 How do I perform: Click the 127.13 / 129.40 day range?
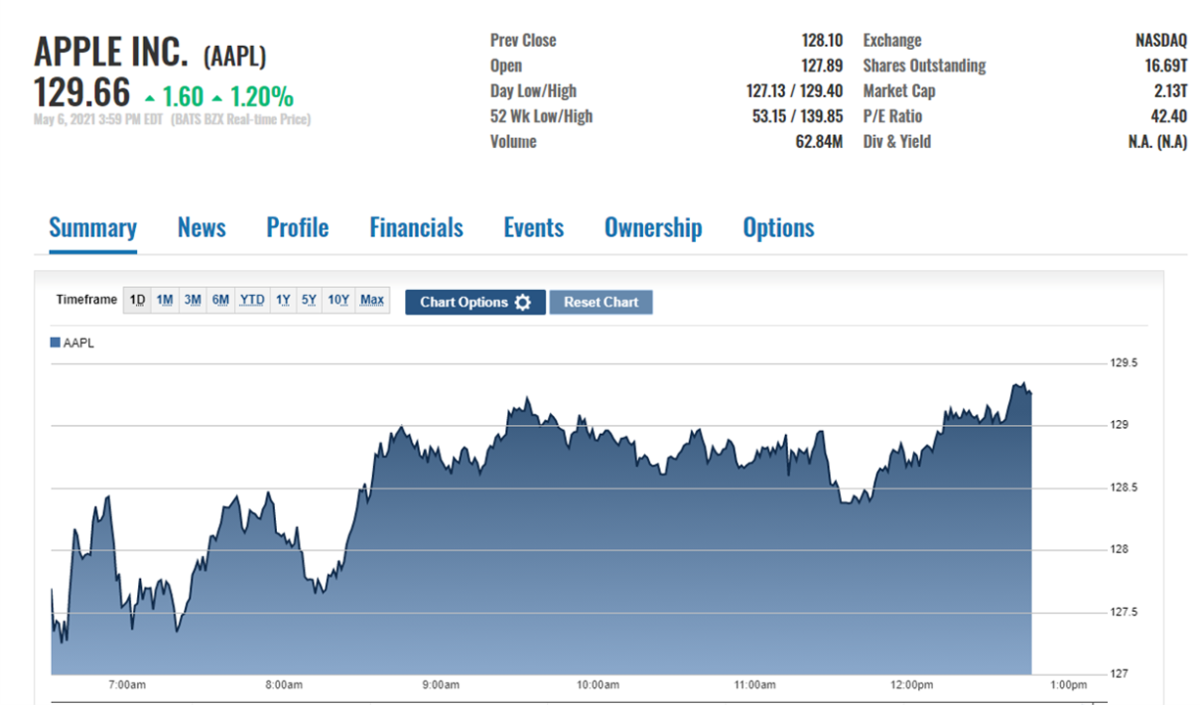795,91
